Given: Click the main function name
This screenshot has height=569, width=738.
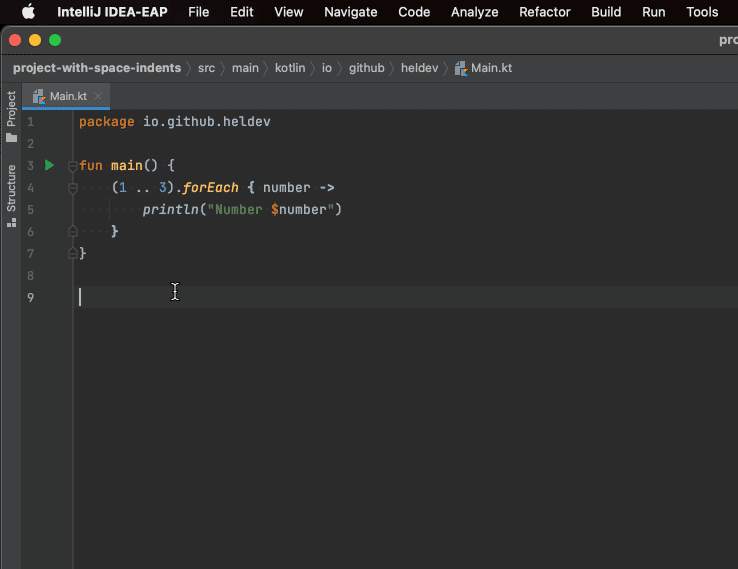Looking at the screenshot, I should [x=127, y=166].
